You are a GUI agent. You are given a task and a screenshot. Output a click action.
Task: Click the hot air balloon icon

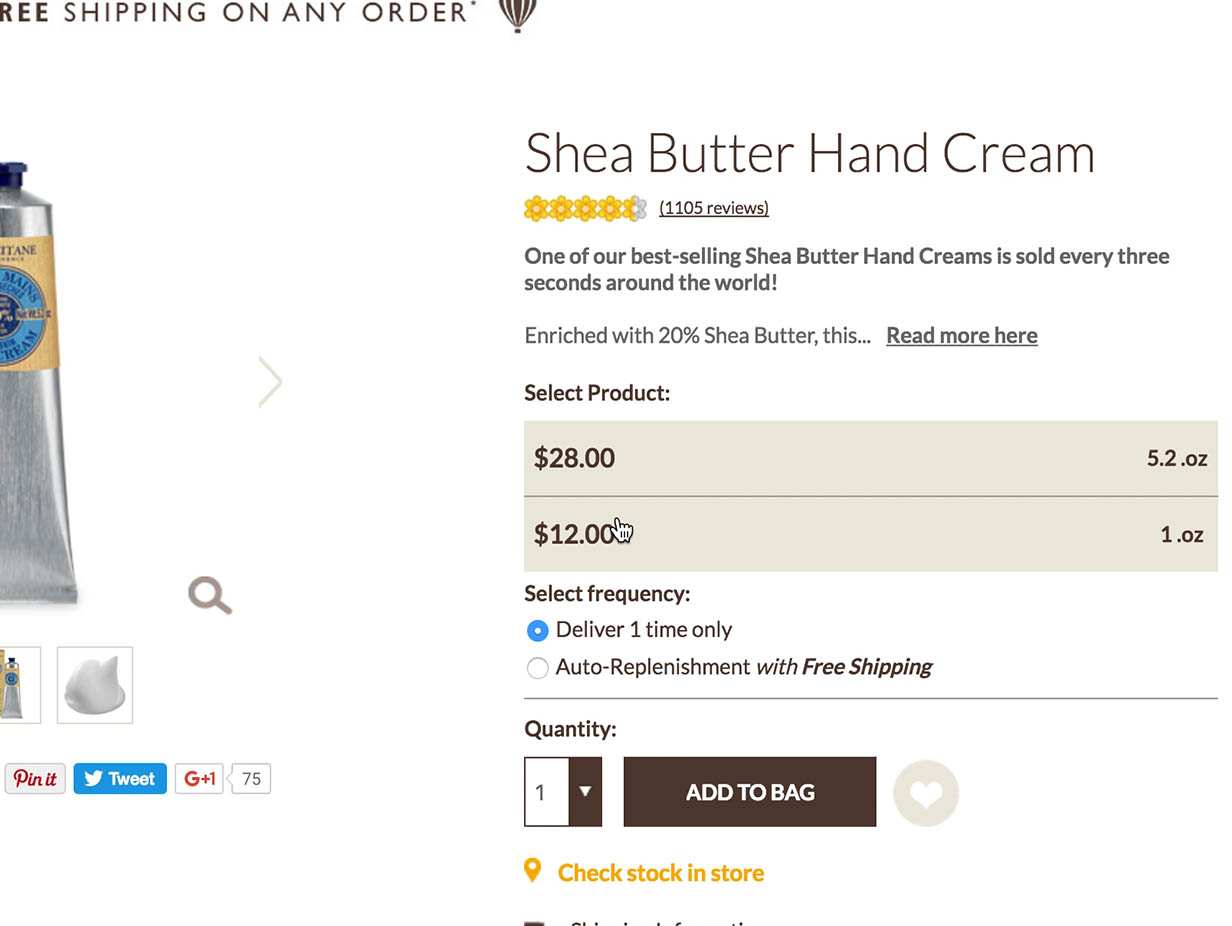517,14
